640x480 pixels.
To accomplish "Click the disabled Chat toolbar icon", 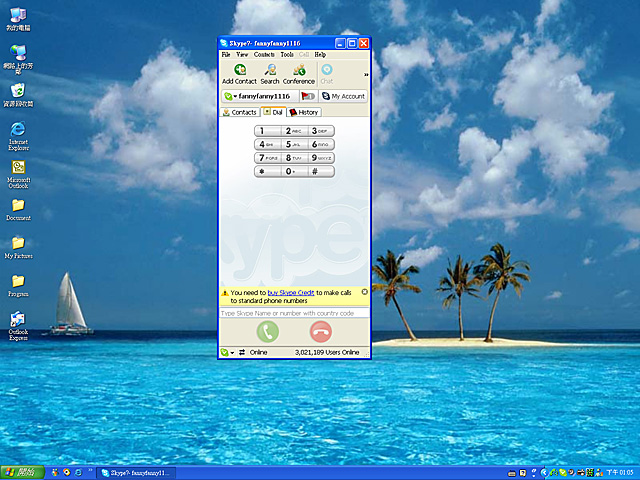I will (x=327, y=74).
